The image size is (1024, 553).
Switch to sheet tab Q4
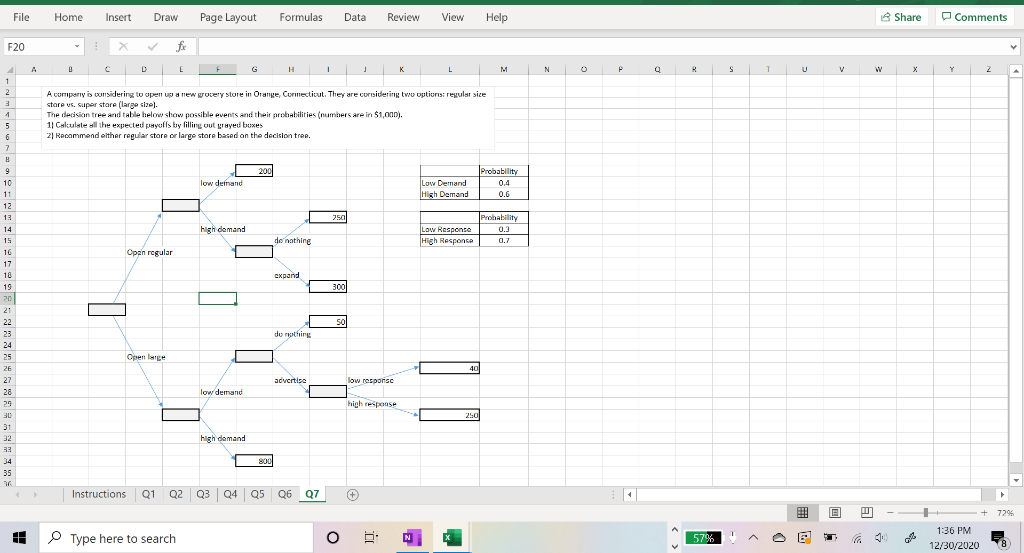tap(231, 494)
